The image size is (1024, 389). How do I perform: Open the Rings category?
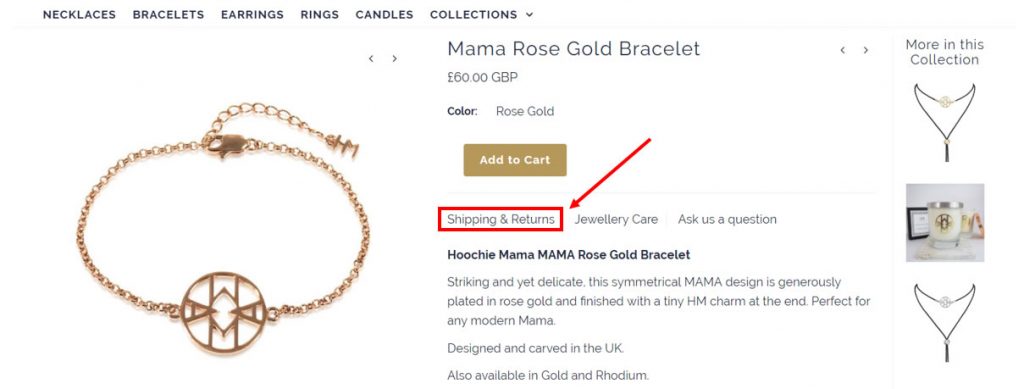[x=320, y=14]
